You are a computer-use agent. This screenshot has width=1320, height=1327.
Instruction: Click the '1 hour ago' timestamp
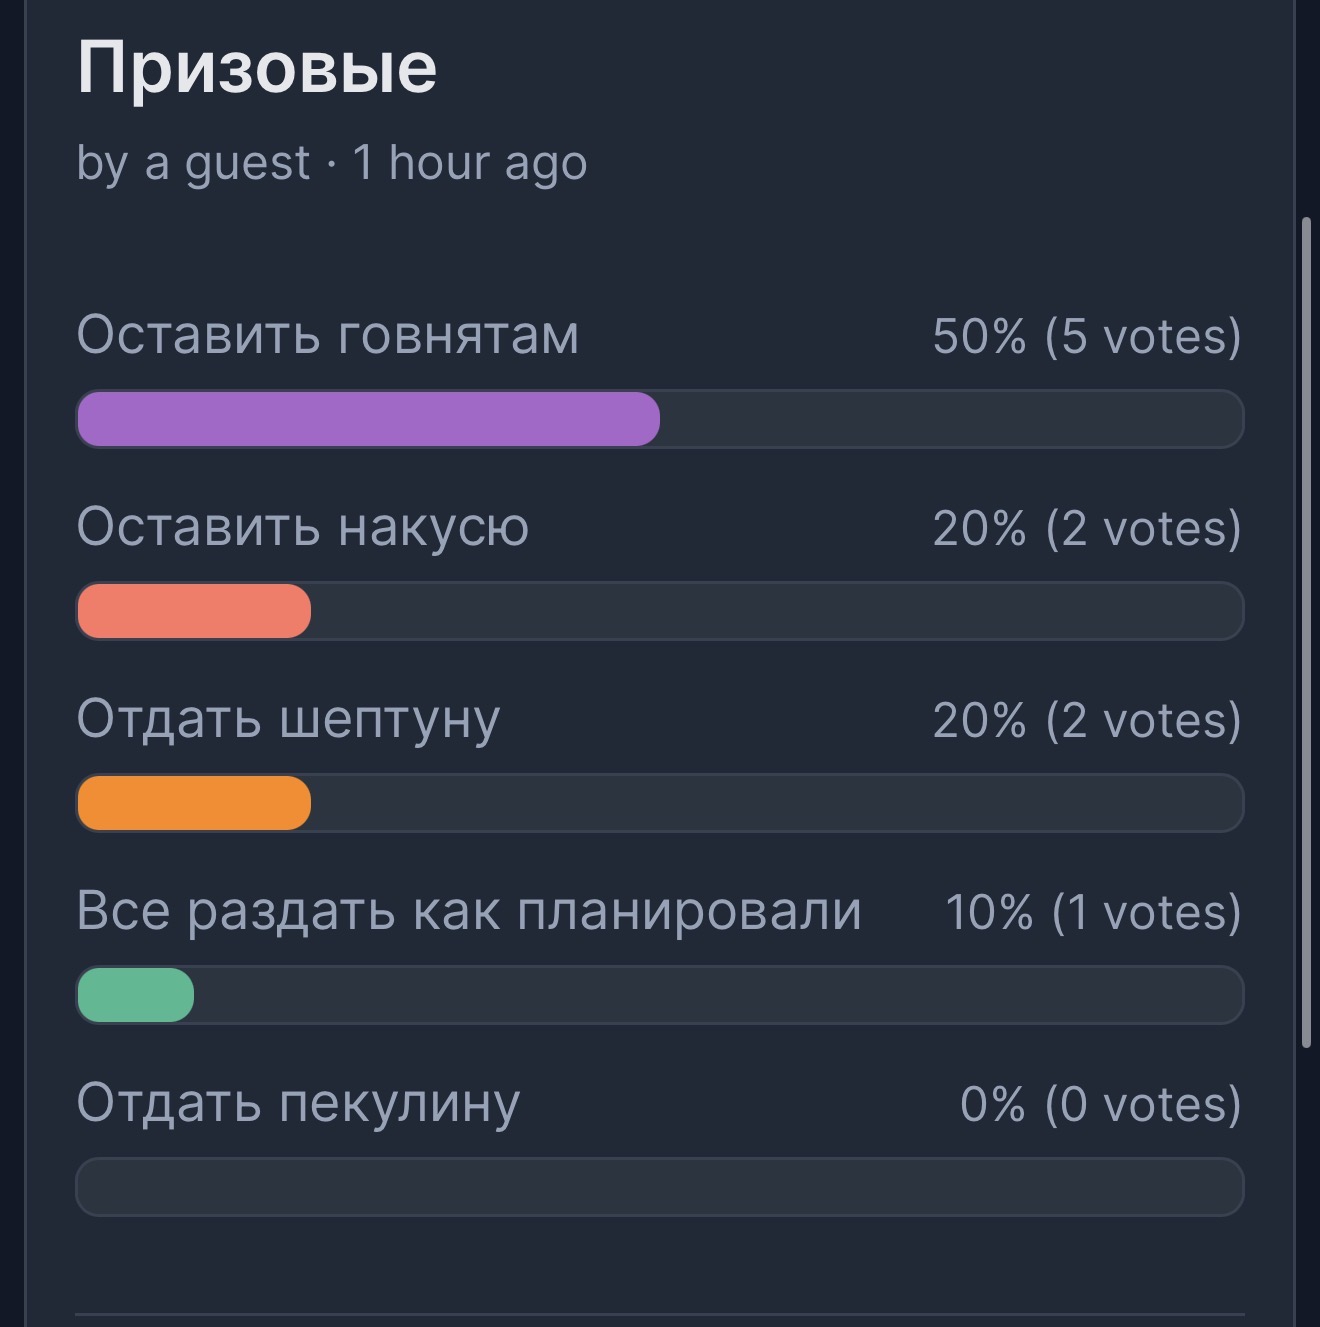click(470, 163)
